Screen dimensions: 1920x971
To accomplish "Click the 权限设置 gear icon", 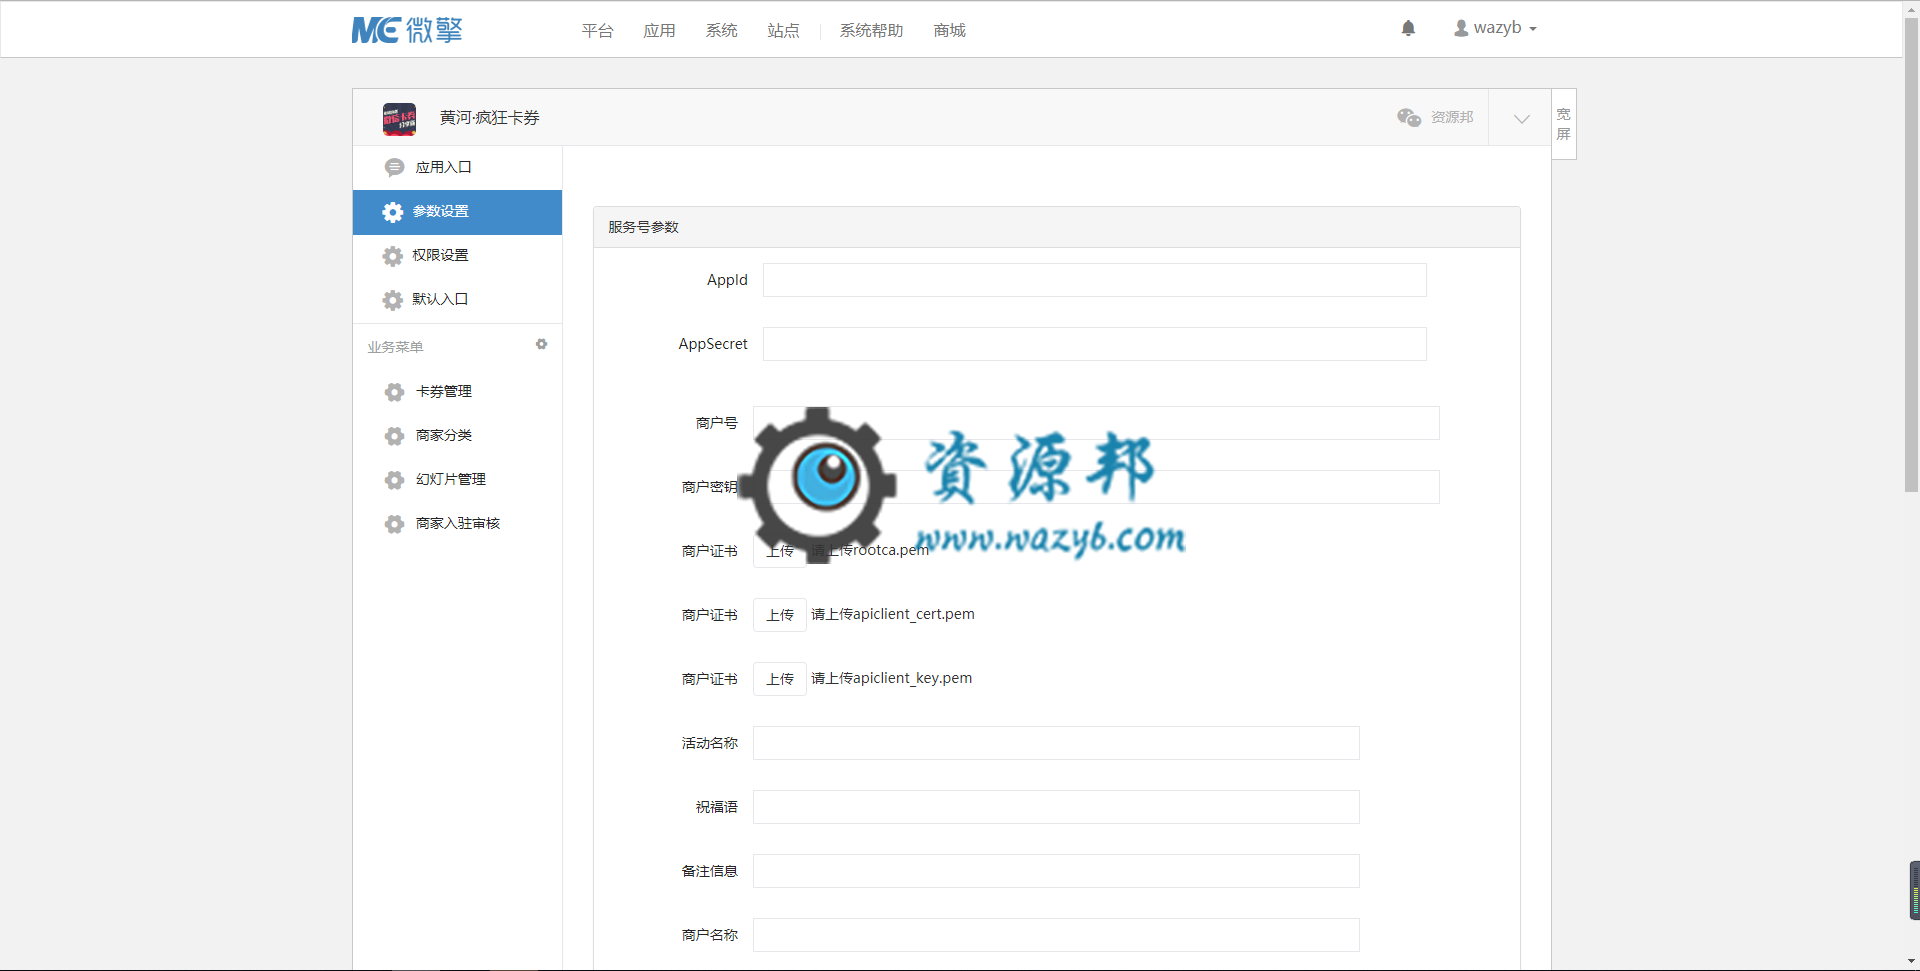I will tap(392, 256).
